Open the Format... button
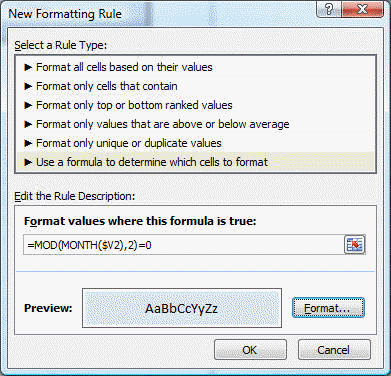 pos(328,308)
